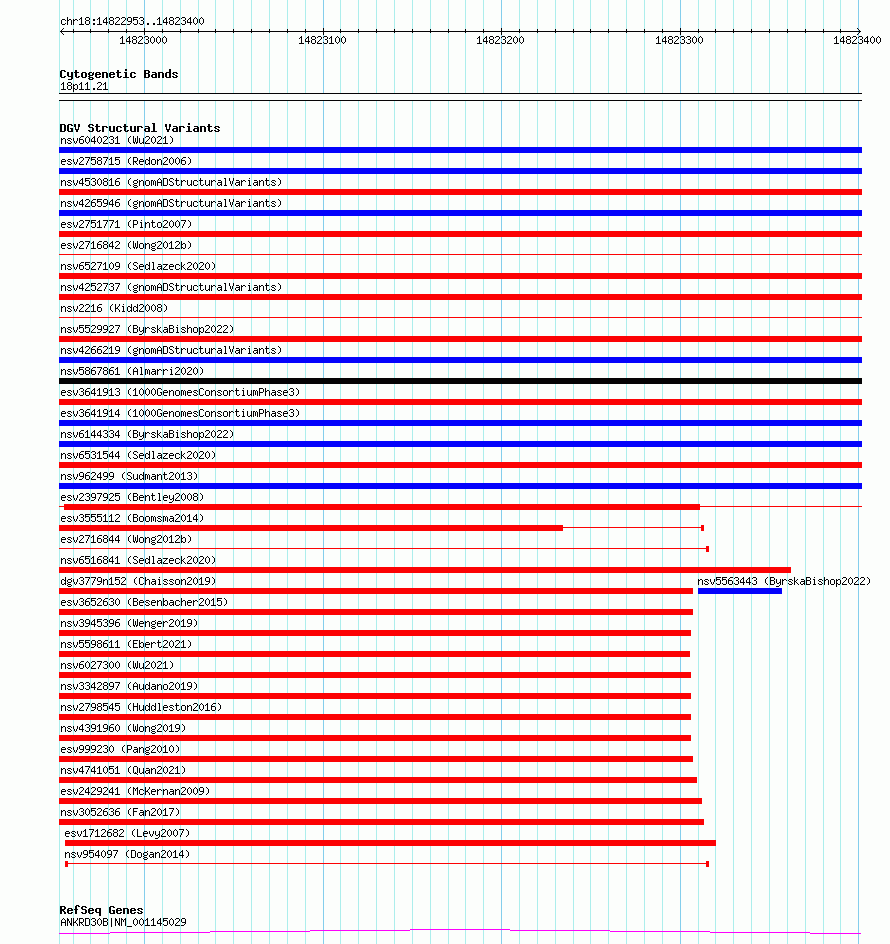Image resolution: width=890 pixels, height=944 pixels.
Task: Select nsv6527109 (Sedlazeck2020) label
Action: click(138, 266)
